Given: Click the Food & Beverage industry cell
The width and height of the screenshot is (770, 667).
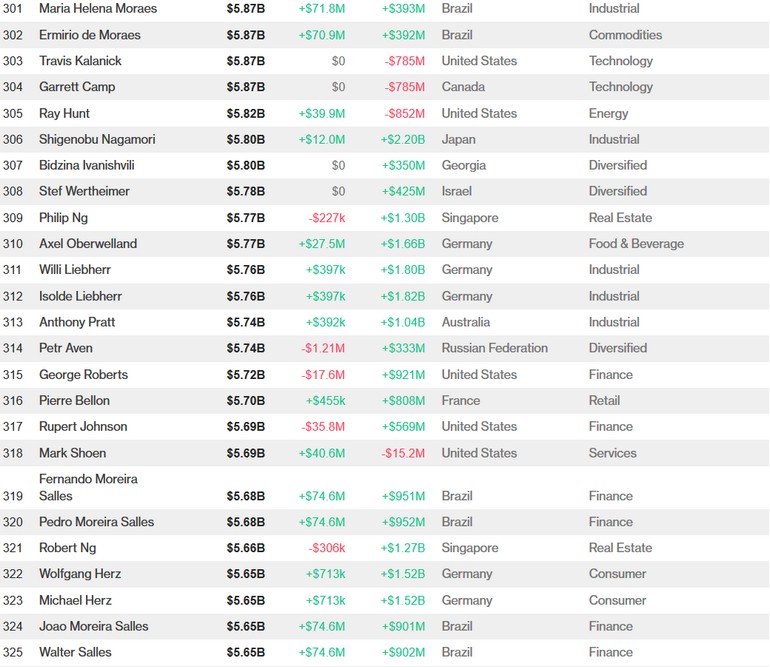Looking at the screenshot, I should click(636, 243).
